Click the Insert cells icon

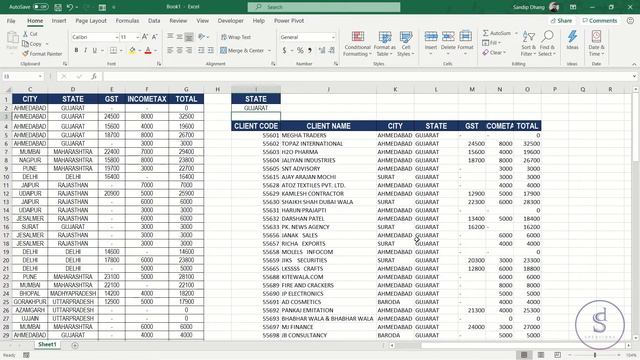(x=431, y=37)
